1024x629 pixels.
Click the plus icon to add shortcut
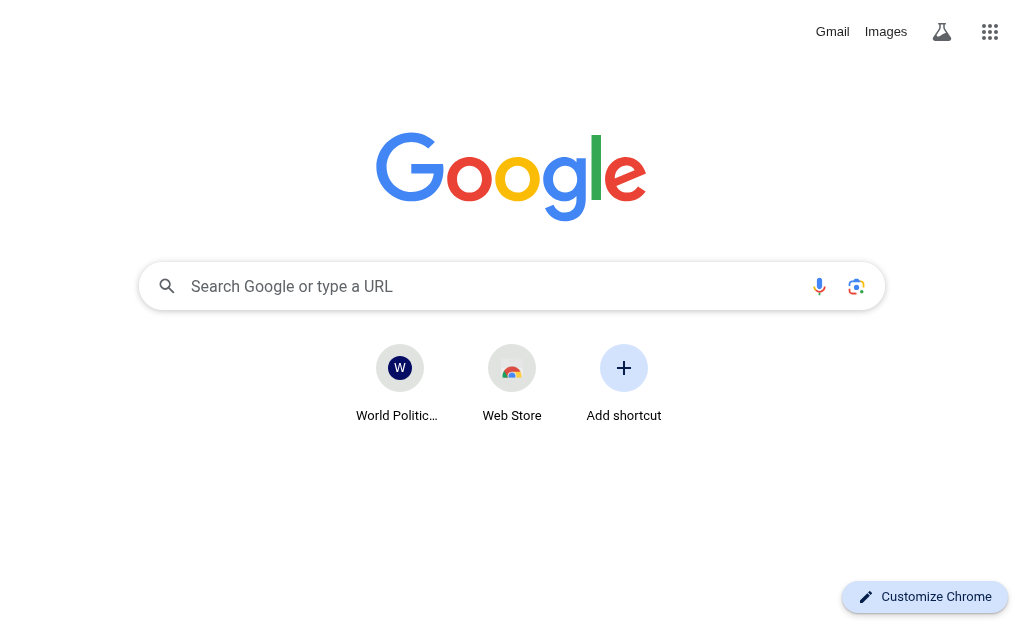pos(624,368)
